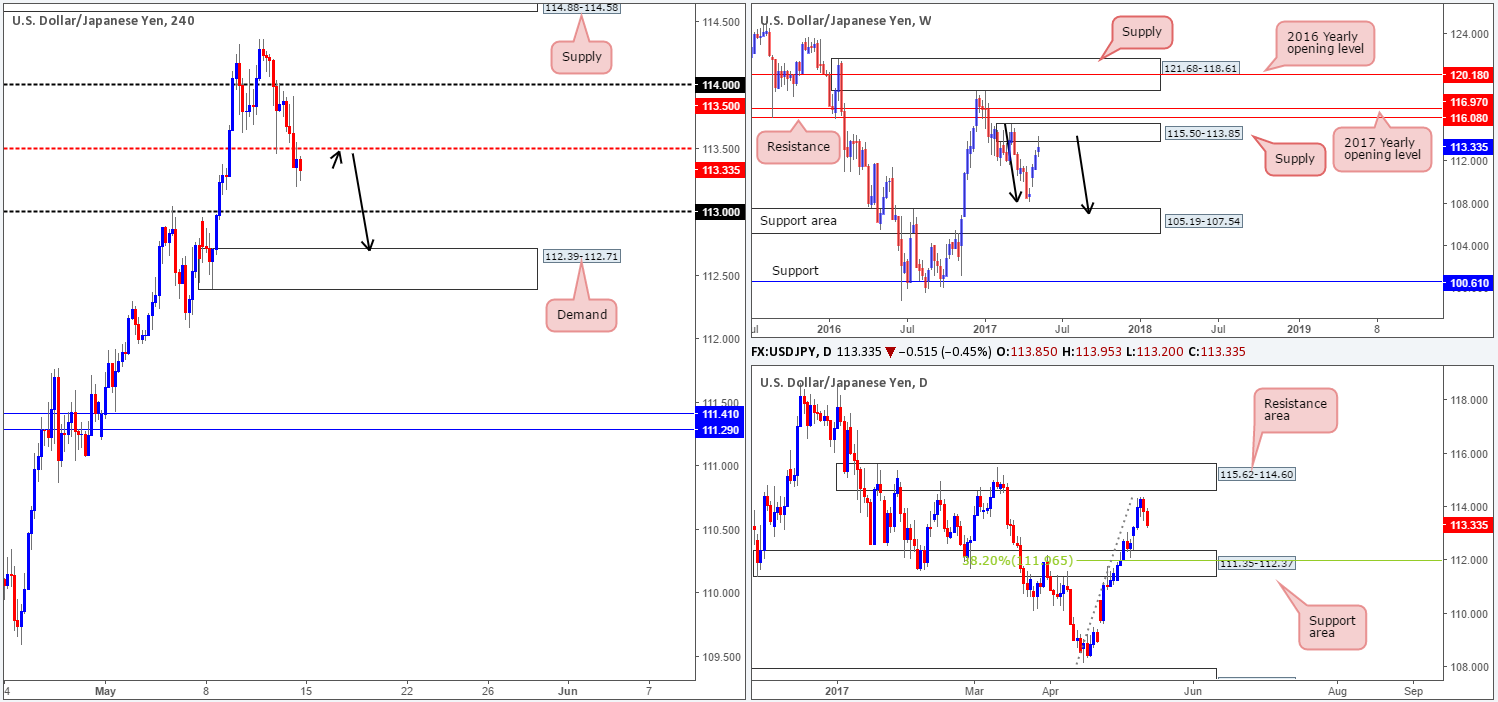Select the 112.39-112.71 demand zone label
The width and height of the screenshot is (1498, 702).
click(x=582, y=256)
